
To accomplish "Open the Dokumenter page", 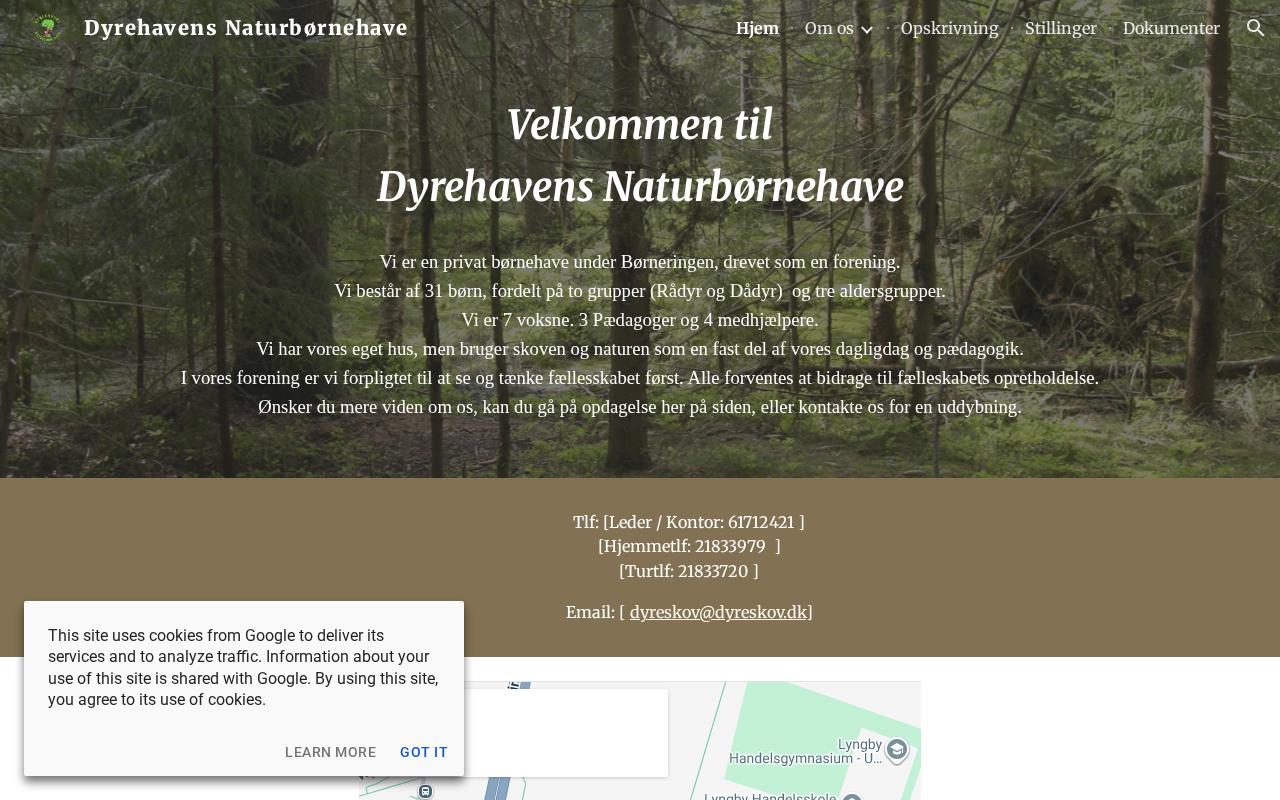I will pos(1171,28).
